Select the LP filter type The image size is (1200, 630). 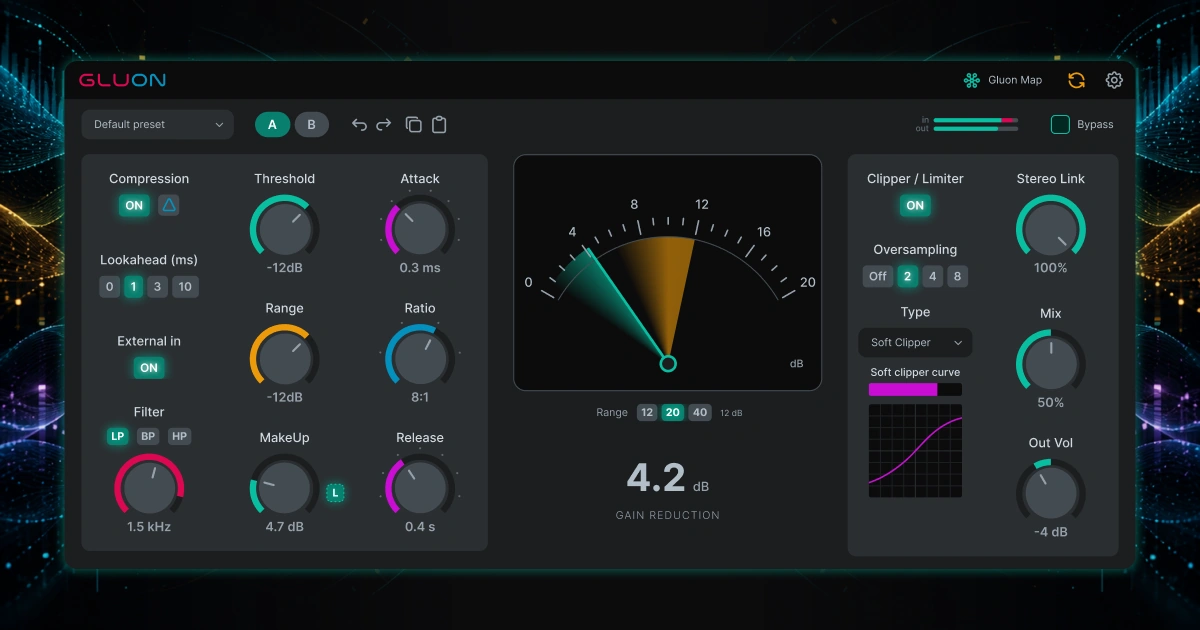[x=118, y=436]
